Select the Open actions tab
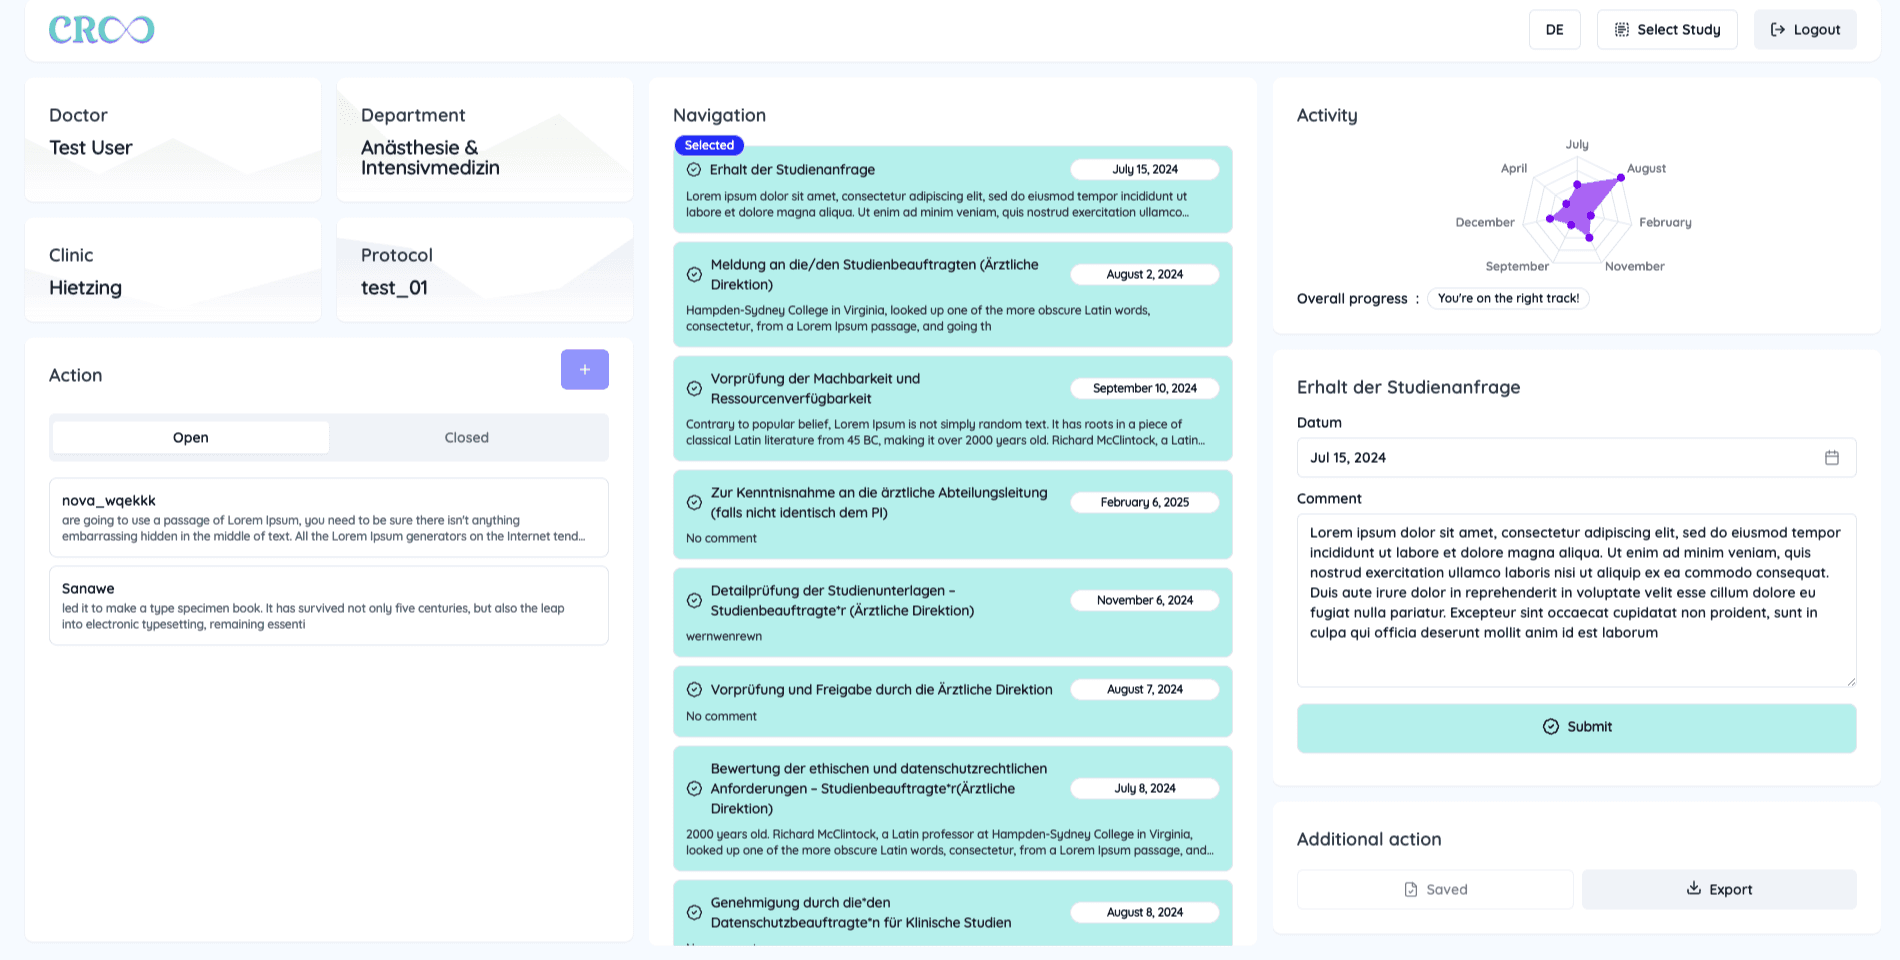 191,438
